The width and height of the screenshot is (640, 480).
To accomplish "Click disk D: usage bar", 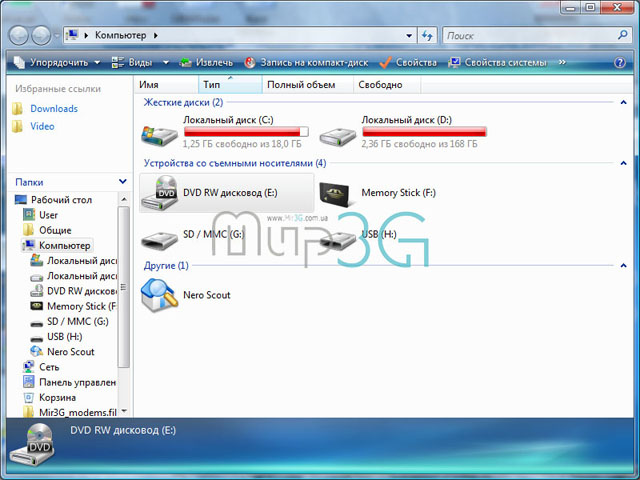I will (424, 131).
